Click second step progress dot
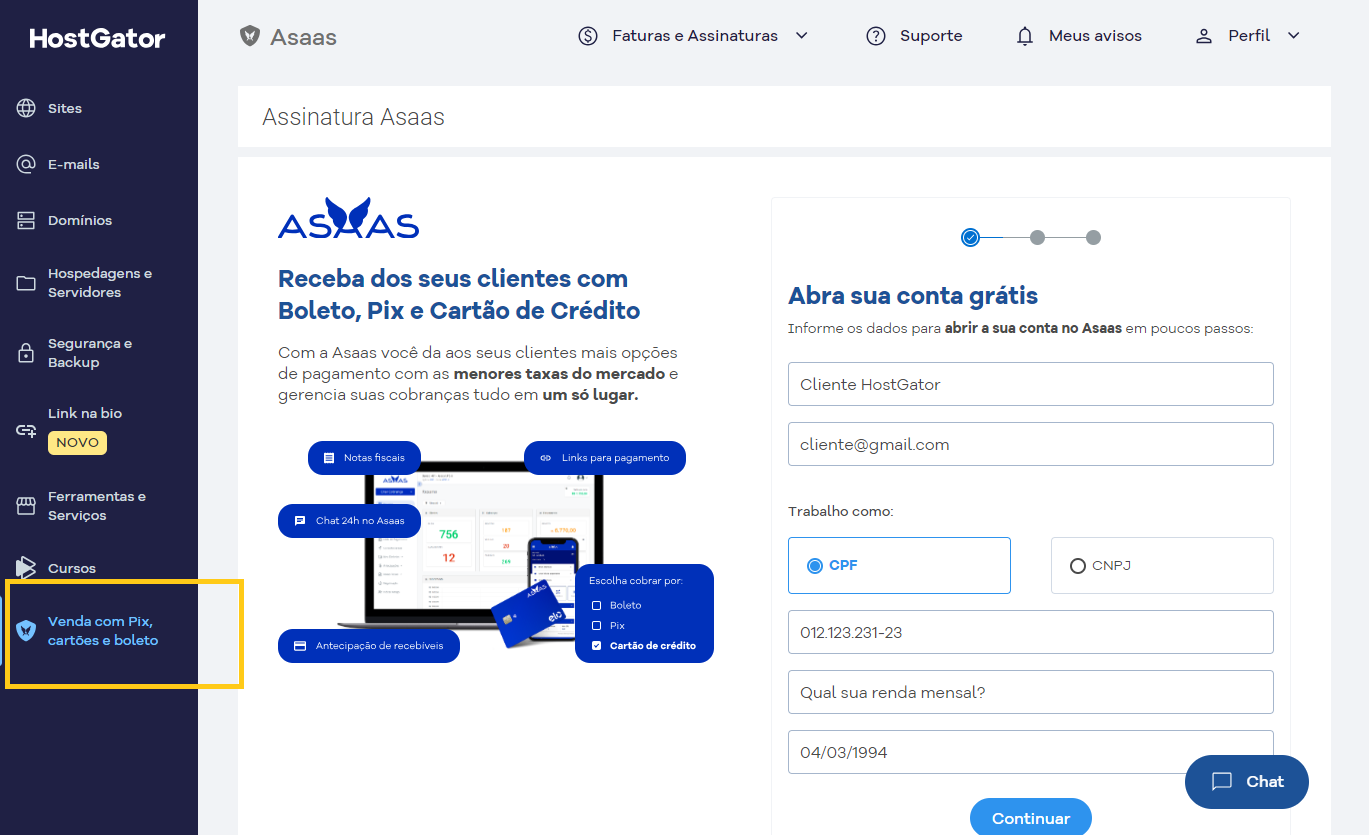1369x835 pixels. tap(1037, 237)
